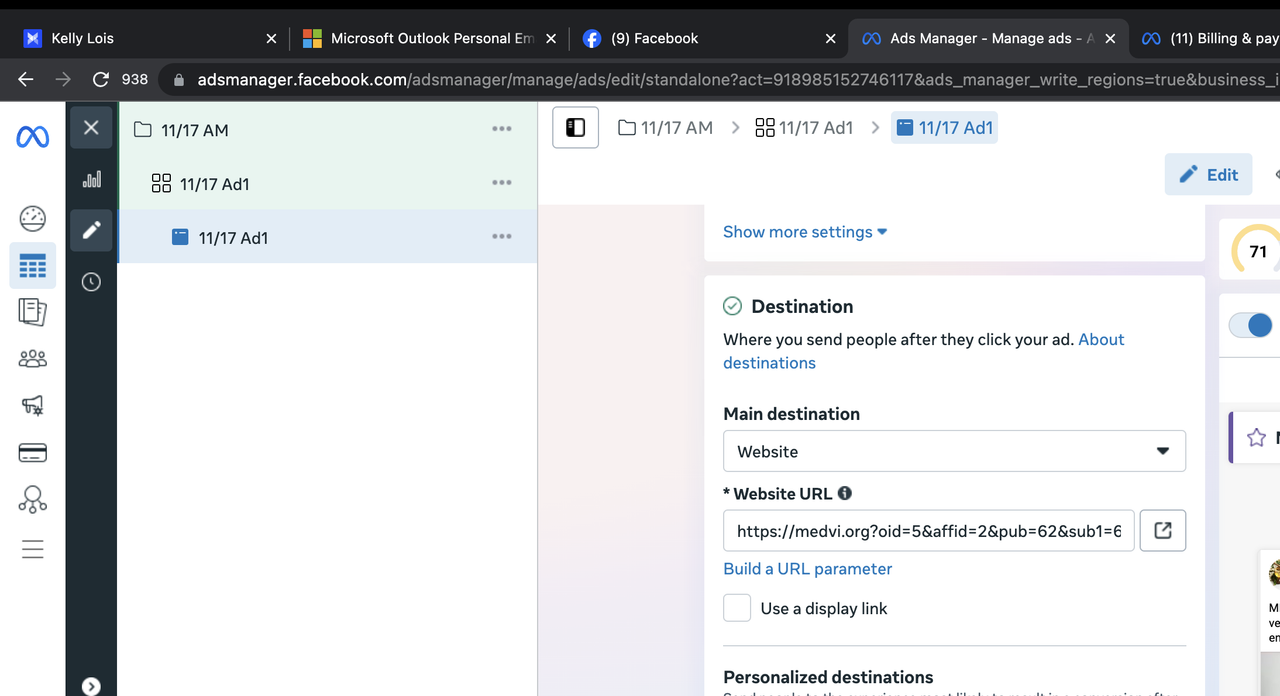Image resolution: width=1280 pixels, height=696 pixels.
Task: Check Use a display link checkbox
Action: (737, 608)
